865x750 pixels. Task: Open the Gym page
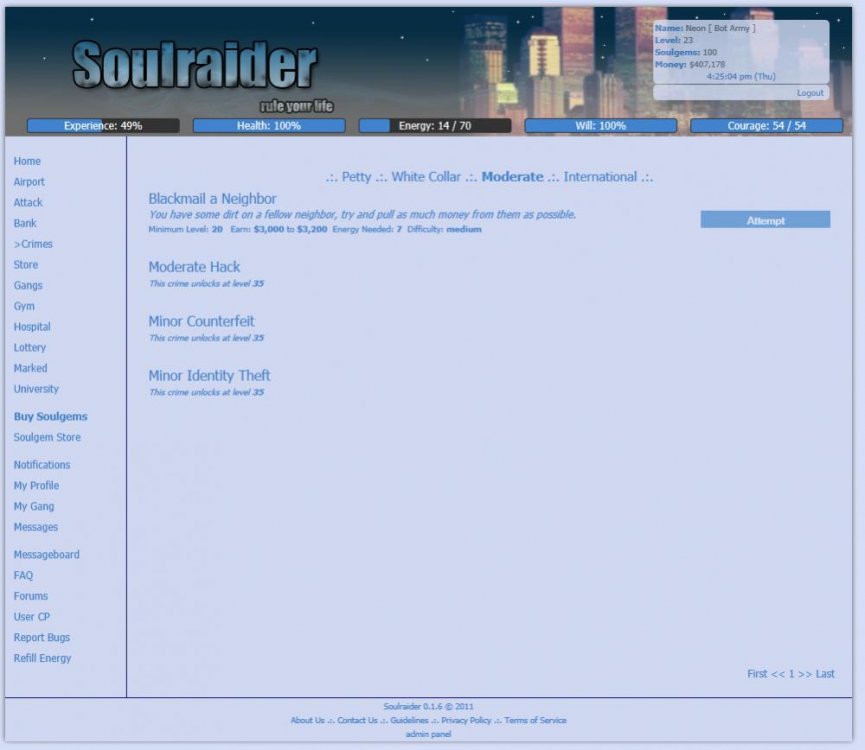coord(24,306)
